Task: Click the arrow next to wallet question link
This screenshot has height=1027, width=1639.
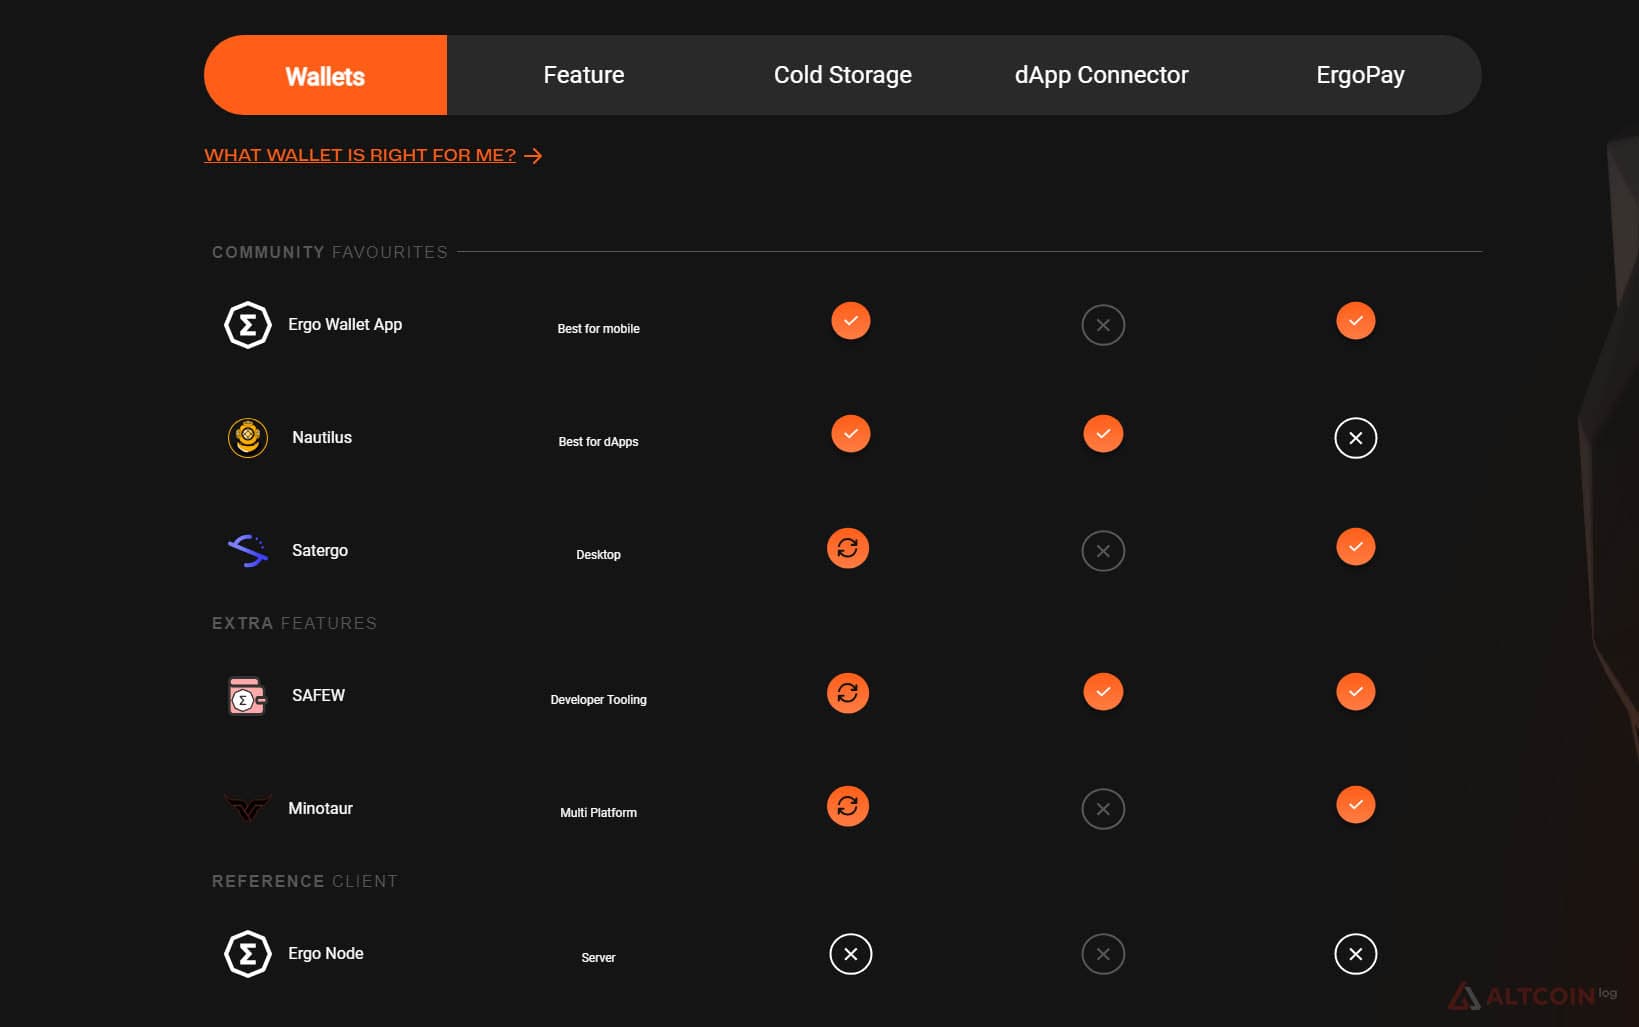Action: pos(533,156)
